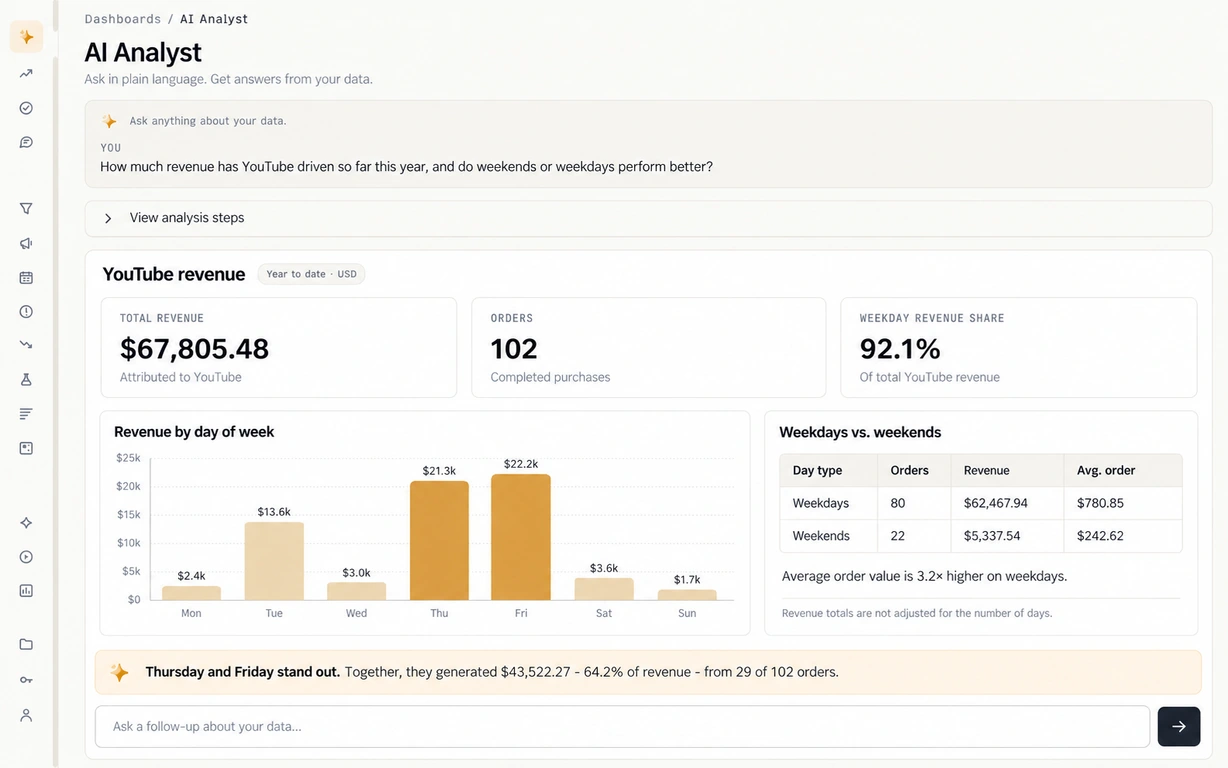Click the Mon axis label in chart
The image size is (1228, 768).
(x=191, y=613)
